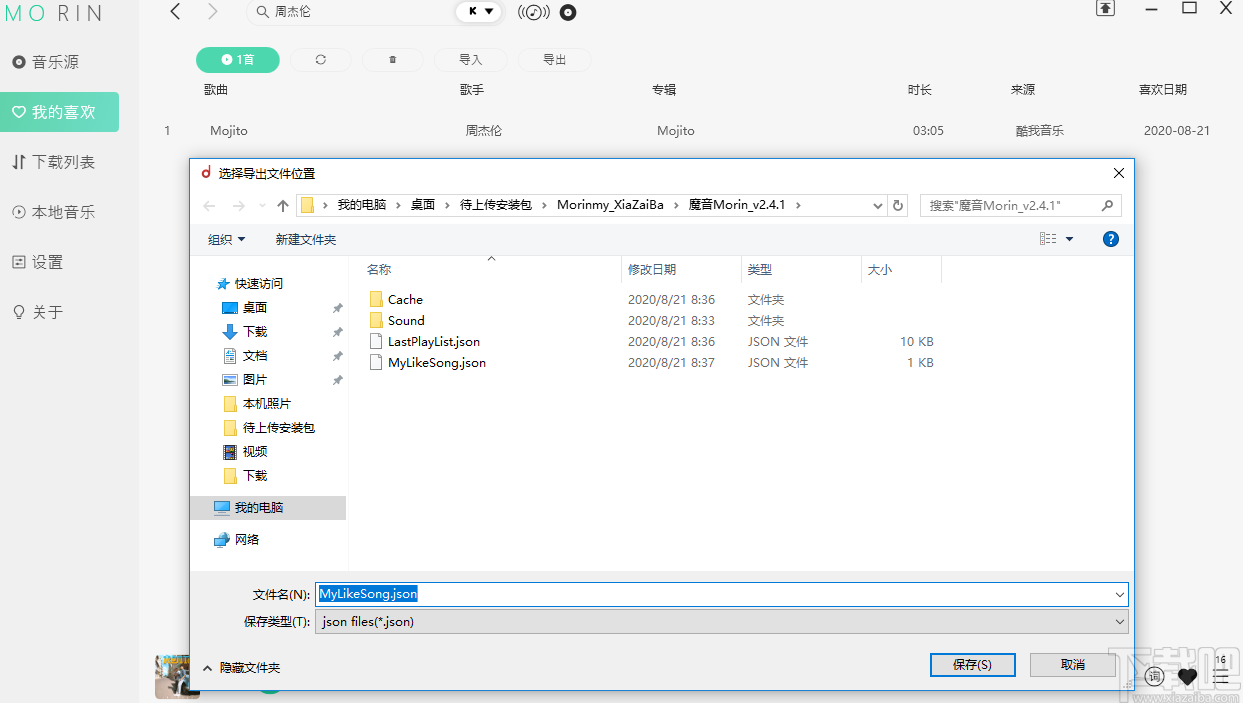The height and width of the screenshot is (703, 1243).
Task: Select 视频 in the navigation tree
Action: point(255,452)
